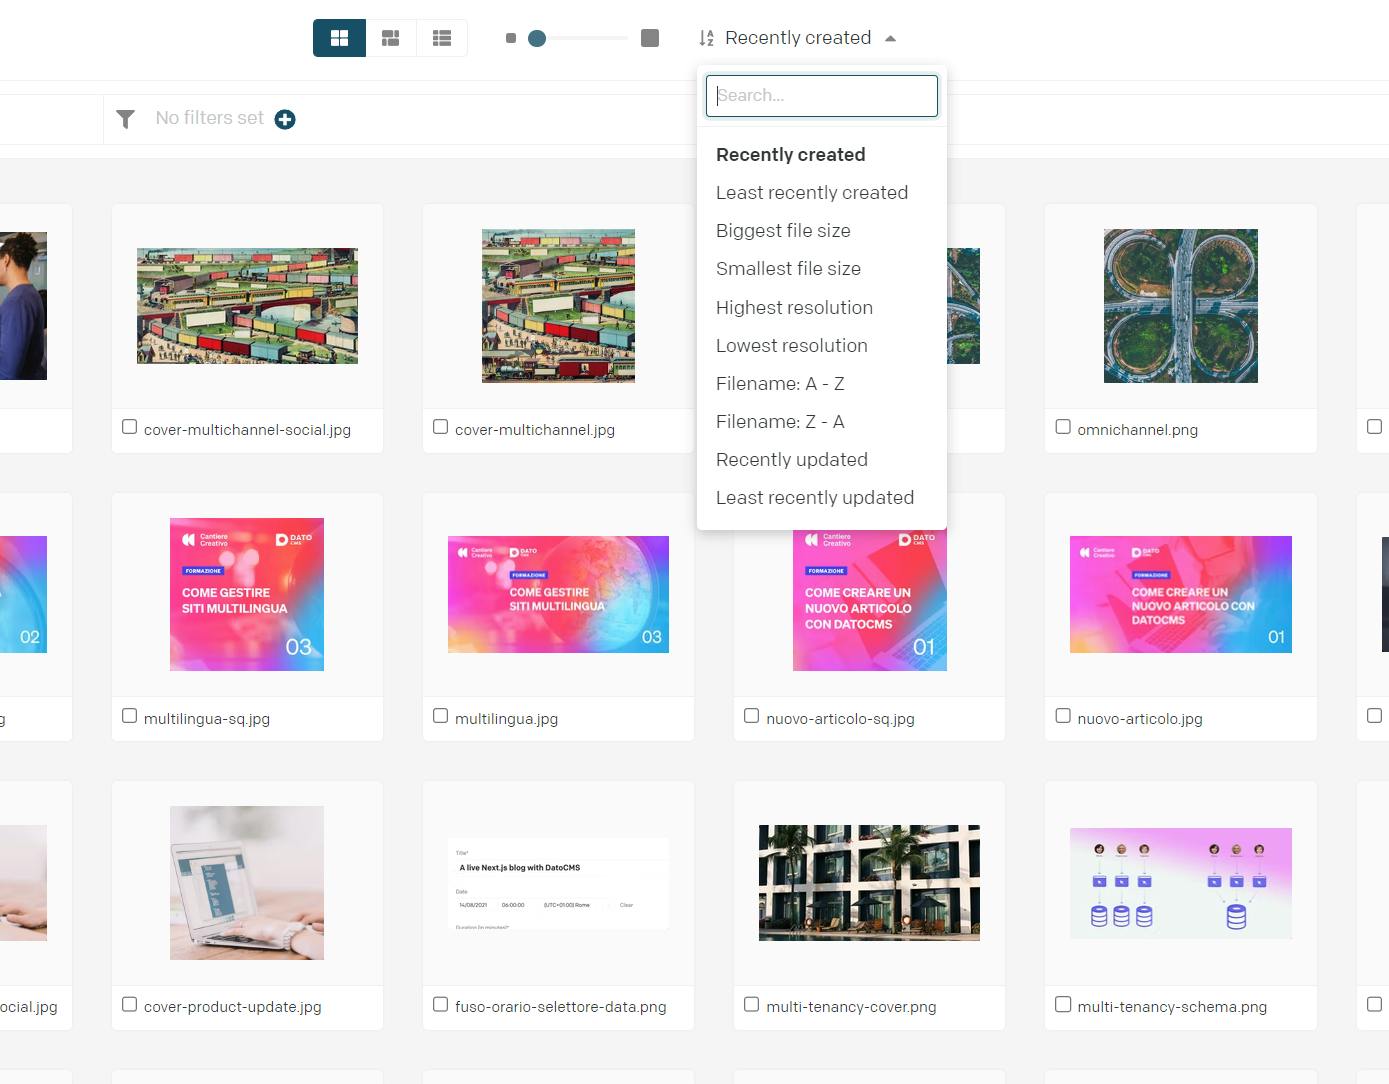This screenshot has height=1084, width=1389.
Task: Click the funnel filter icon
Action: [x=125, y=119]
